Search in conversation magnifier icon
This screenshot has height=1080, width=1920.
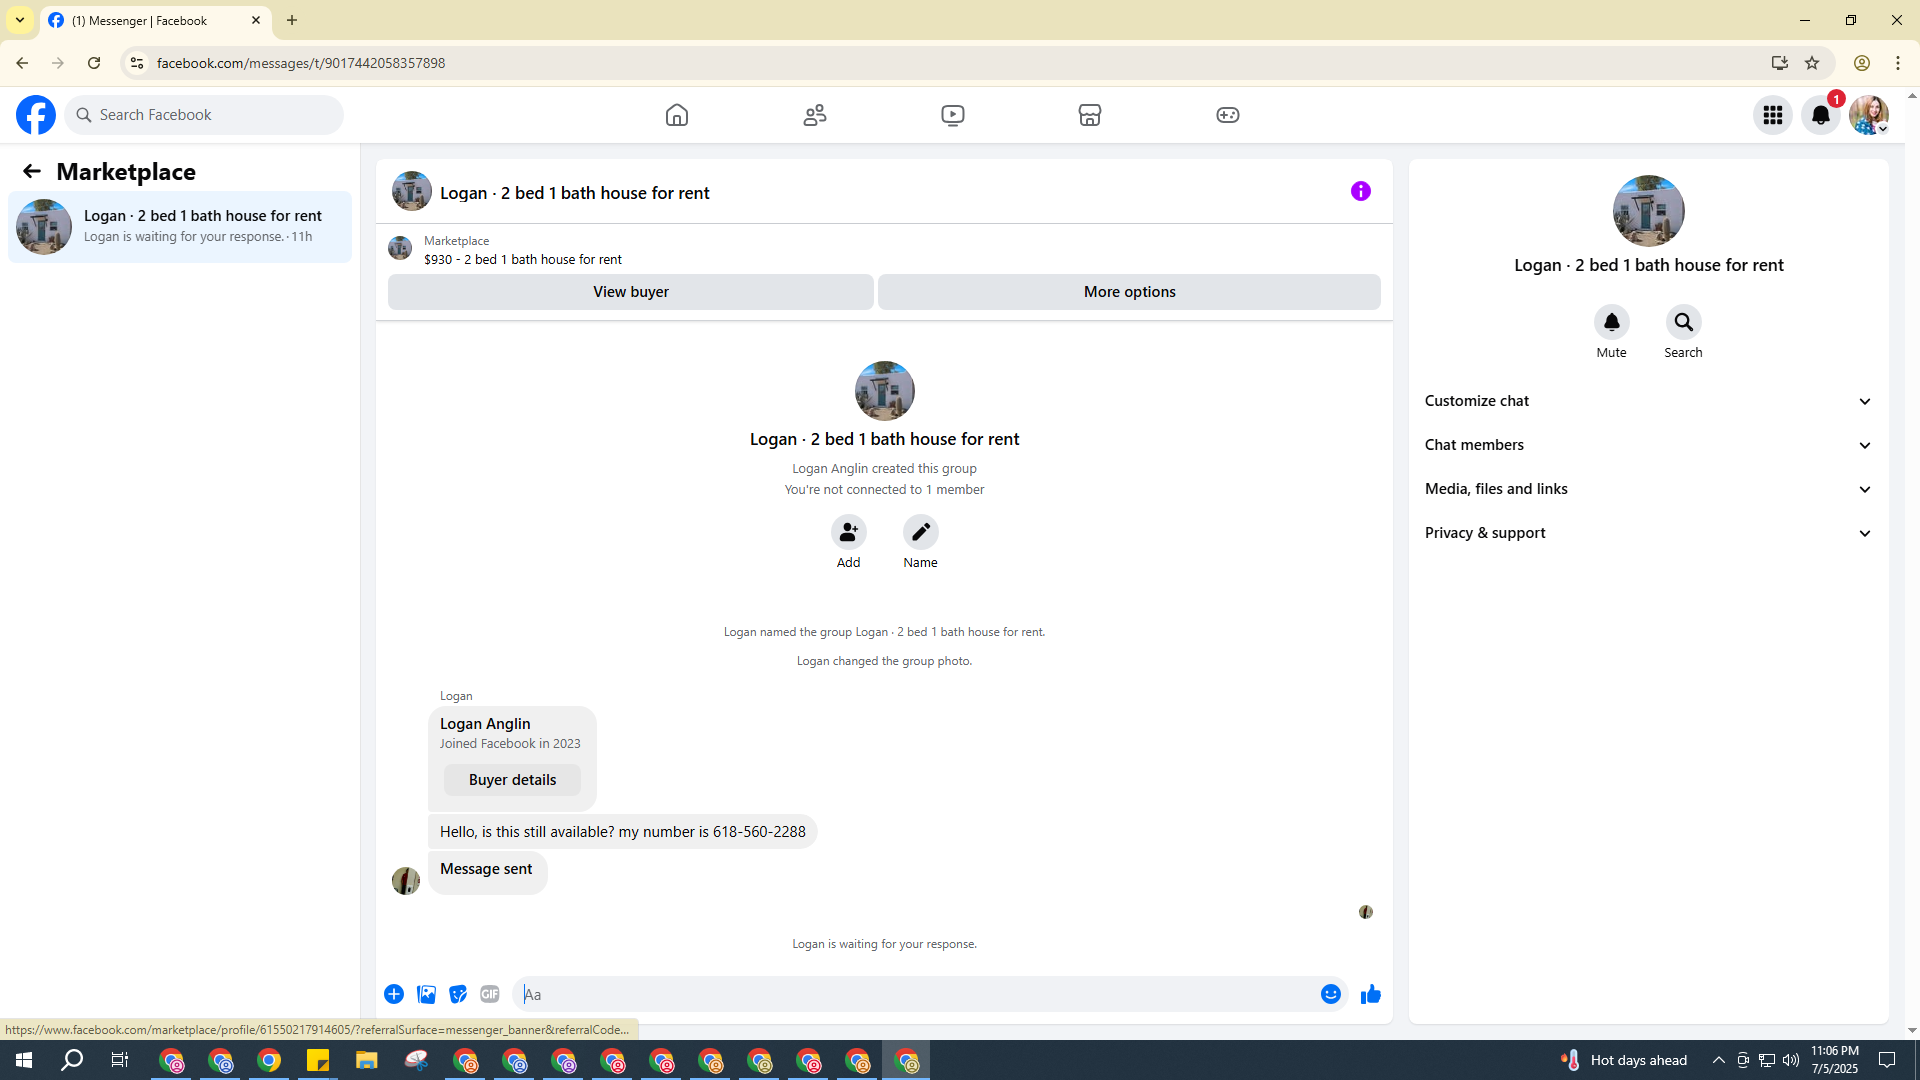[x=1683, y=322]
